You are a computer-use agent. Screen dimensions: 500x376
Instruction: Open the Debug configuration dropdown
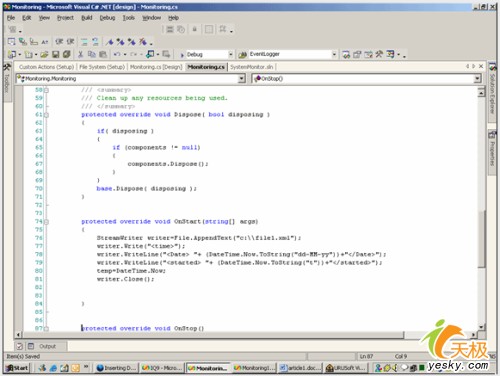[231, 54]
